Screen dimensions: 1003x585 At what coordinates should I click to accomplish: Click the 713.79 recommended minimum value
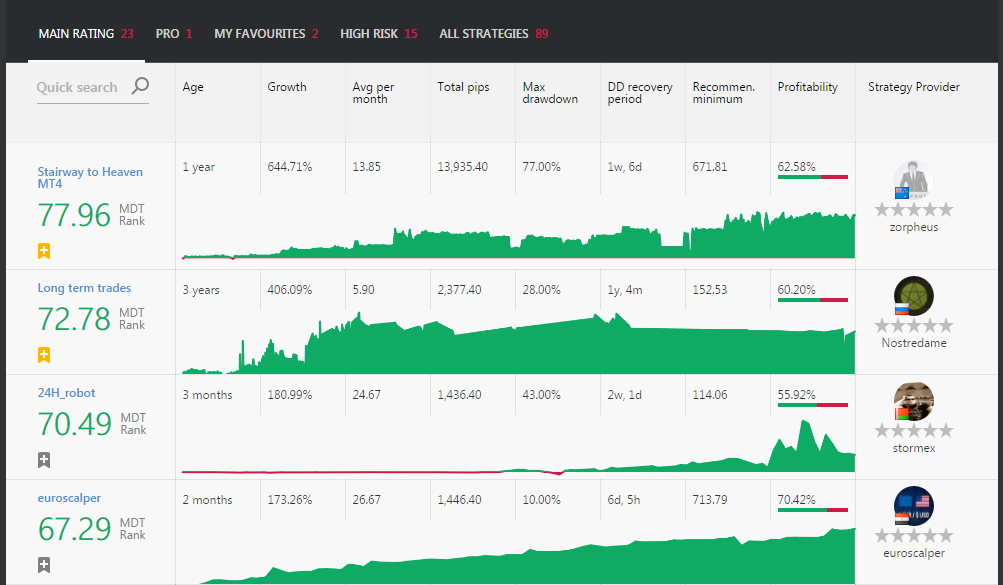[709, 499]
